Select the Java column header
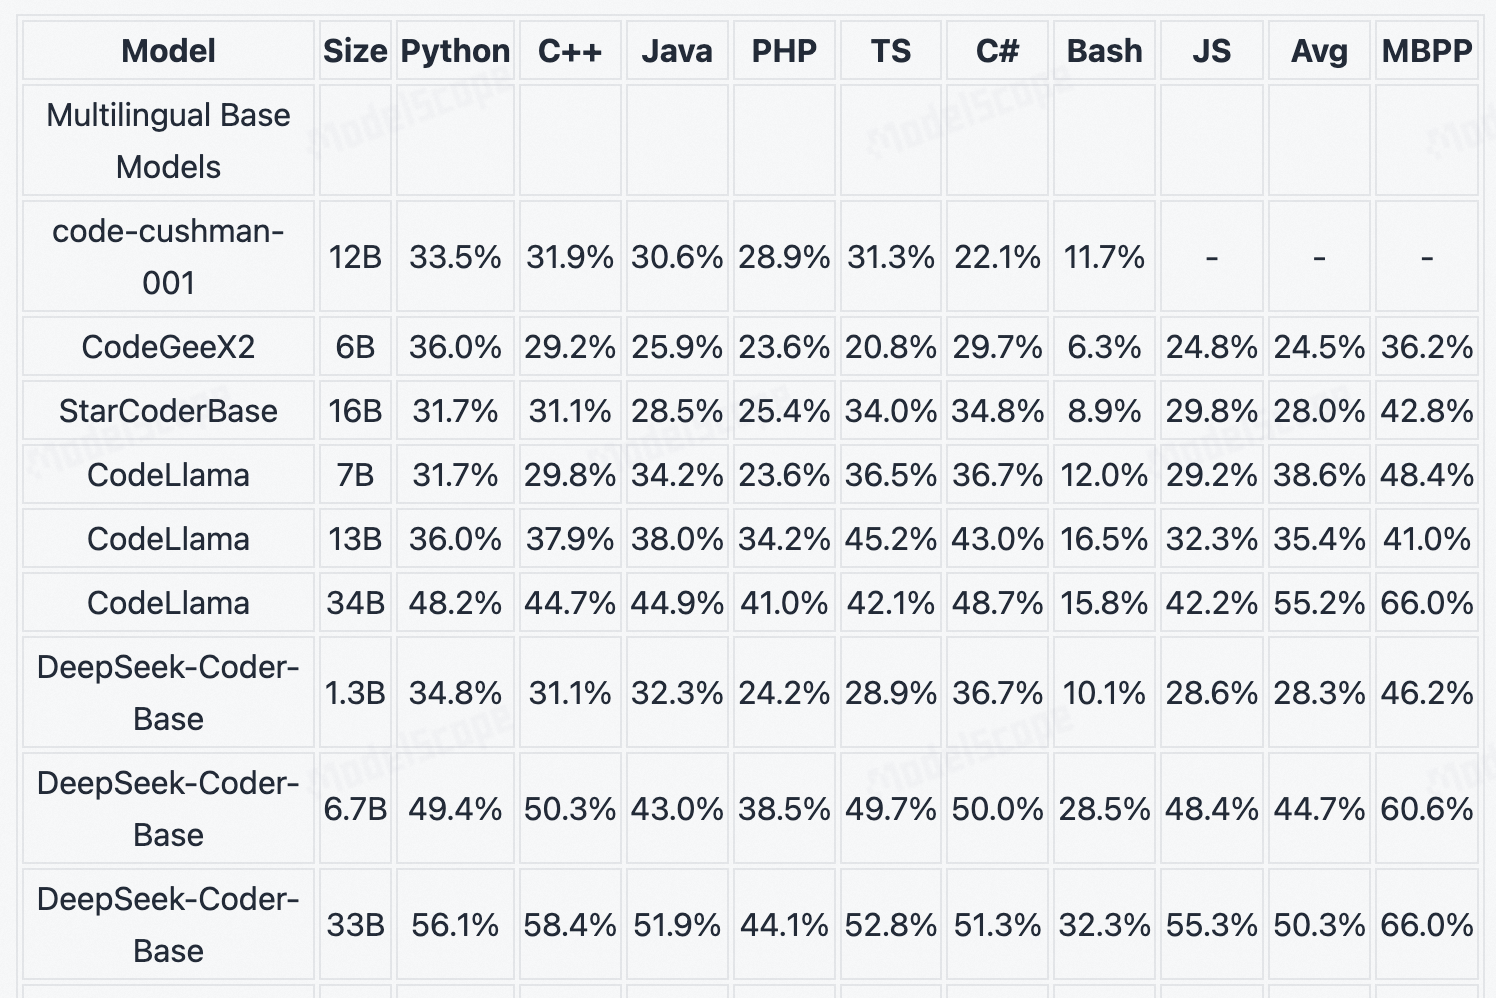1496x998 pixels. (x=677, y=51)
